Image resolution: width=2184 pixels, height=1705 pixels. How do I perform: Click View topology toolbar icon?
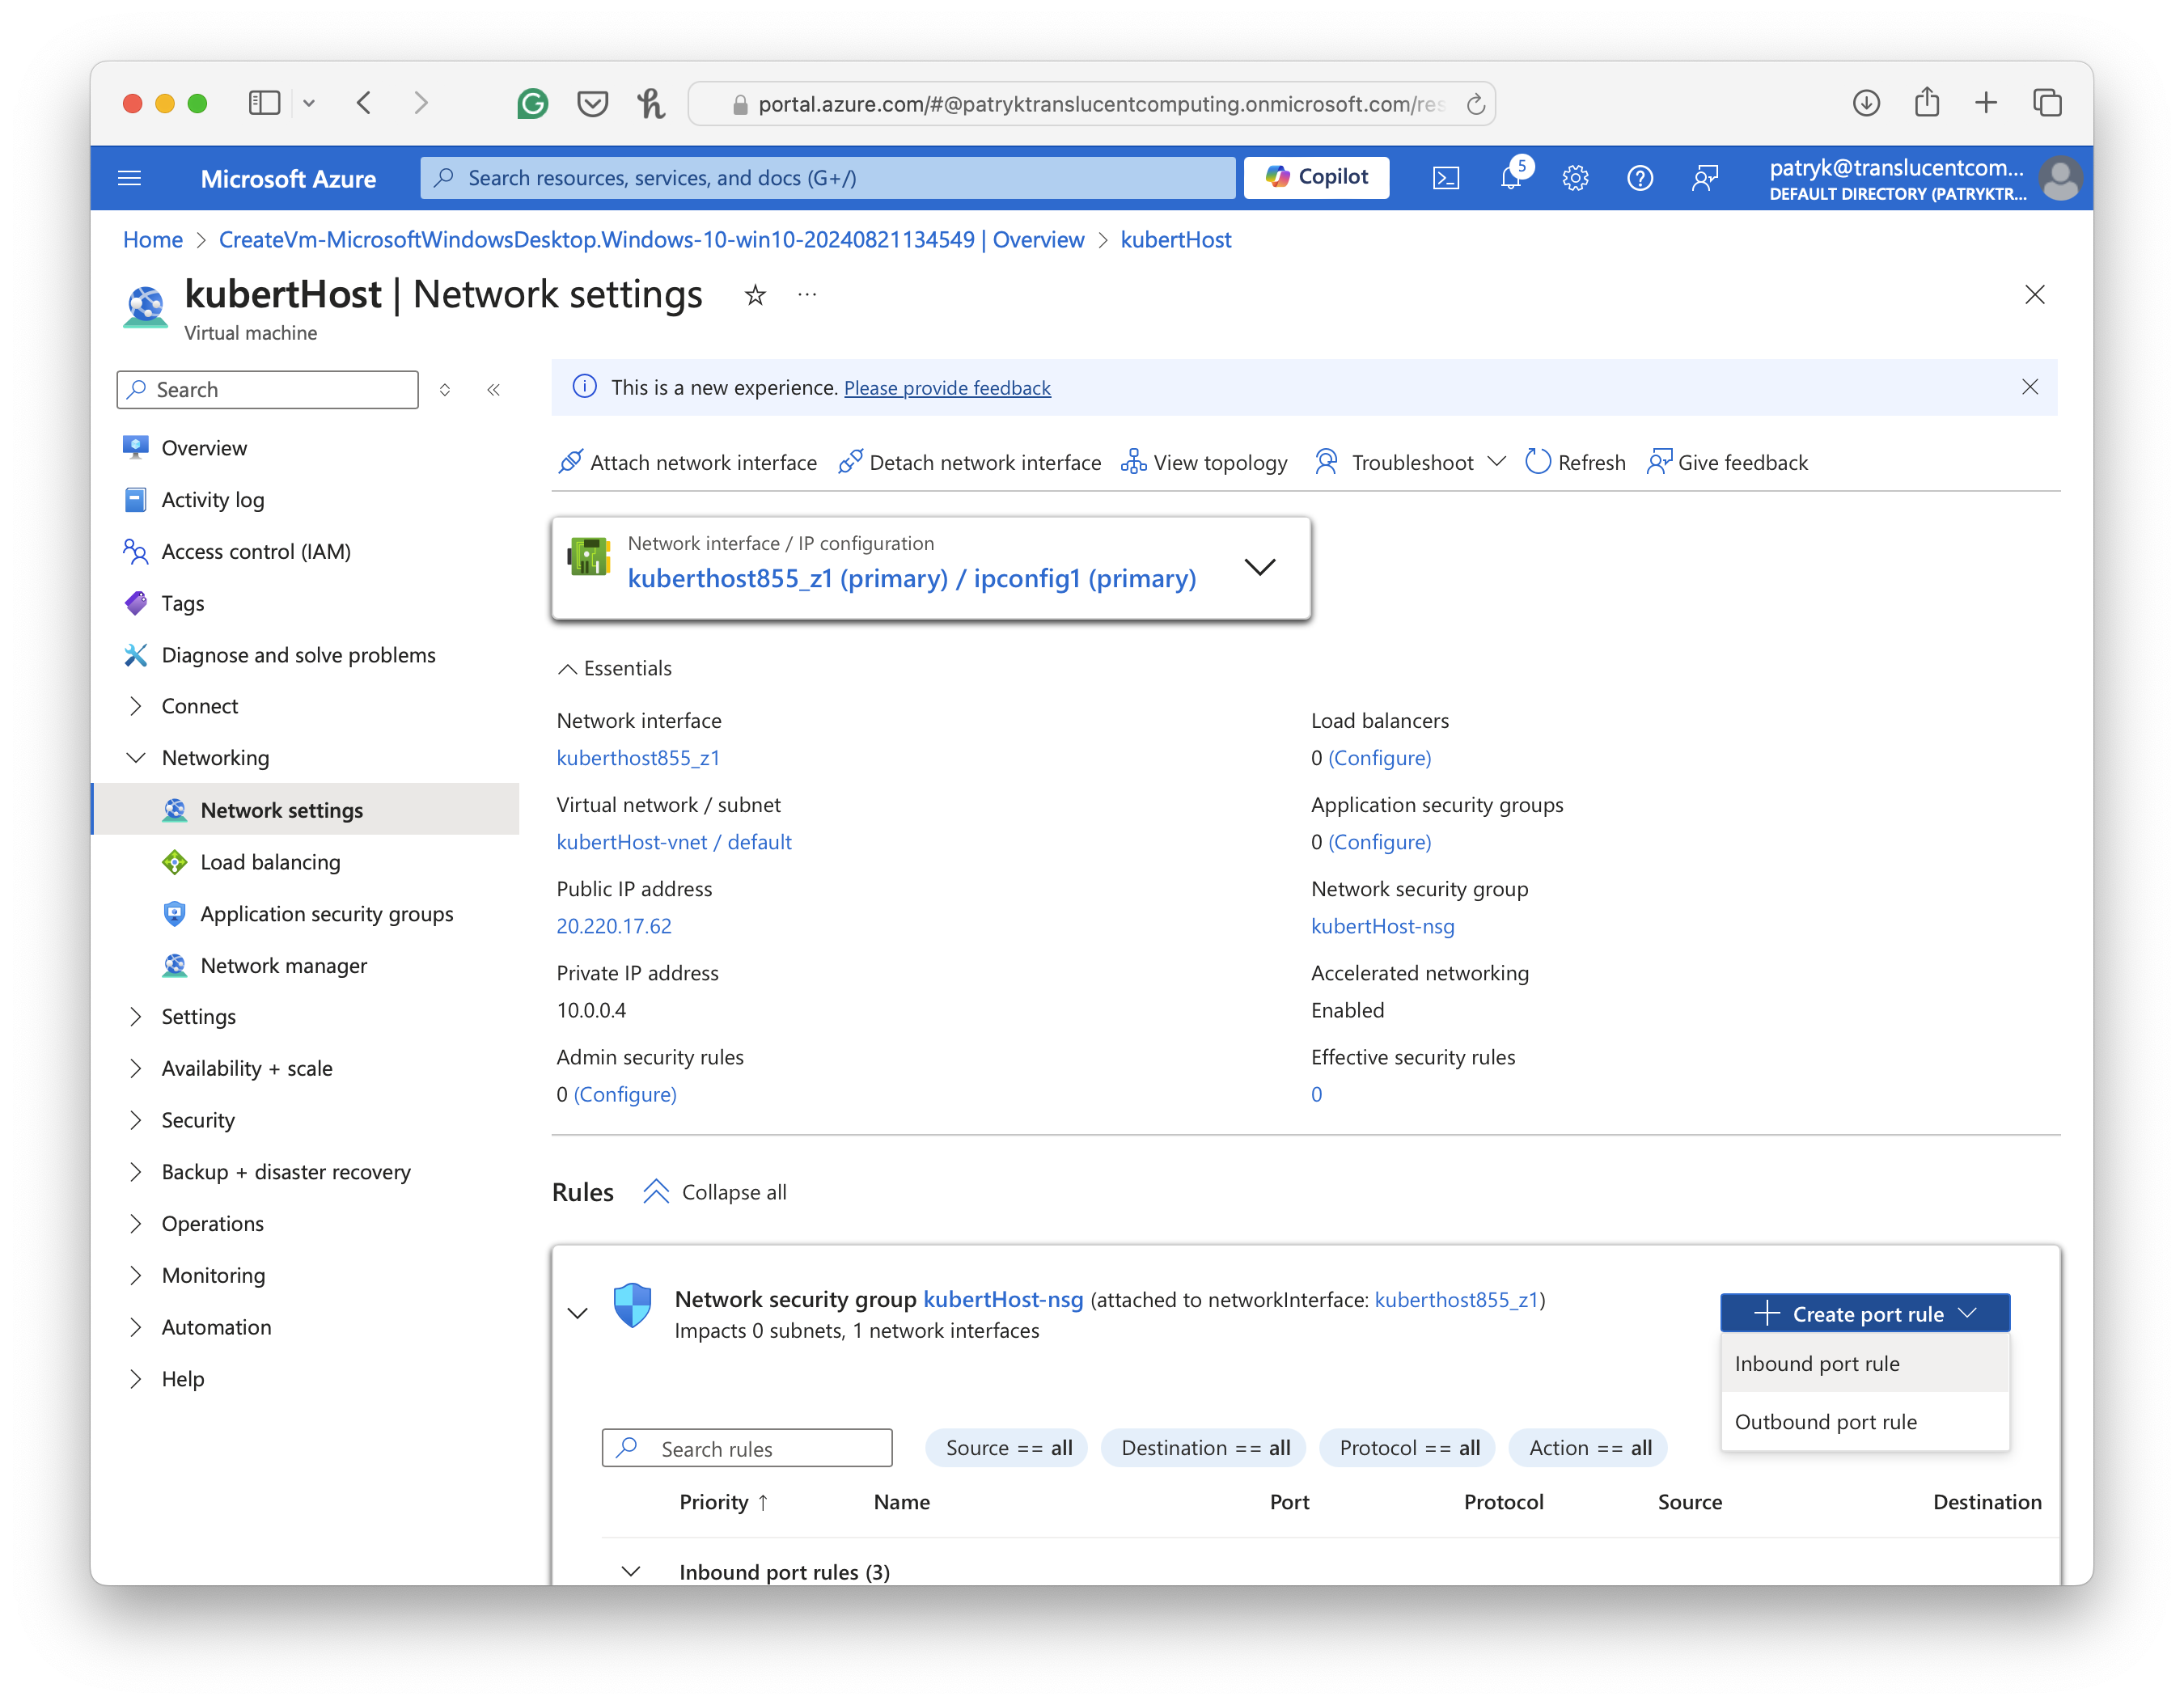tap(1205, 462)
